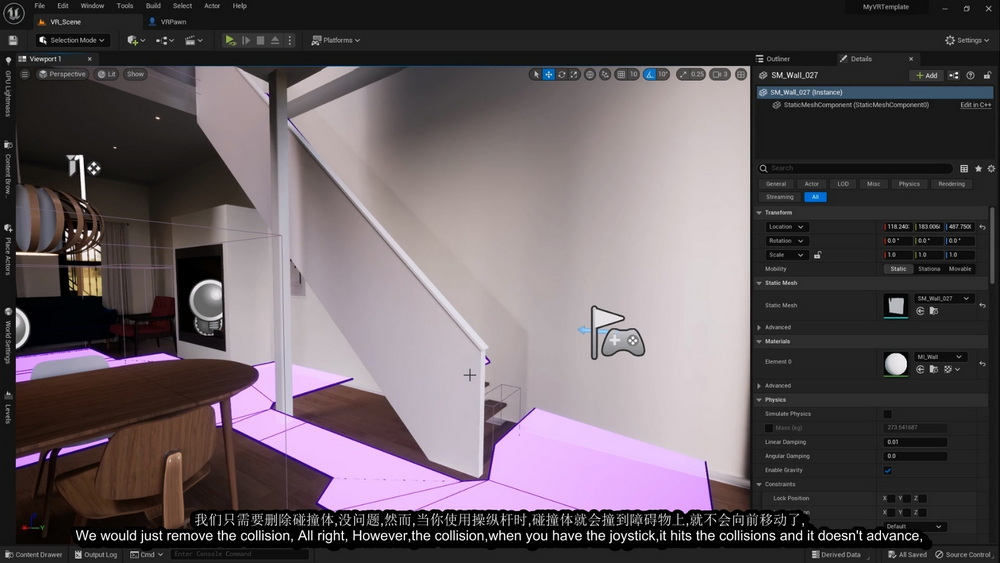Select the Rendering filter button
Image resolution: width=1000 pixels, height=563 pixels.
pyautogui.click(x=951, y=184)
